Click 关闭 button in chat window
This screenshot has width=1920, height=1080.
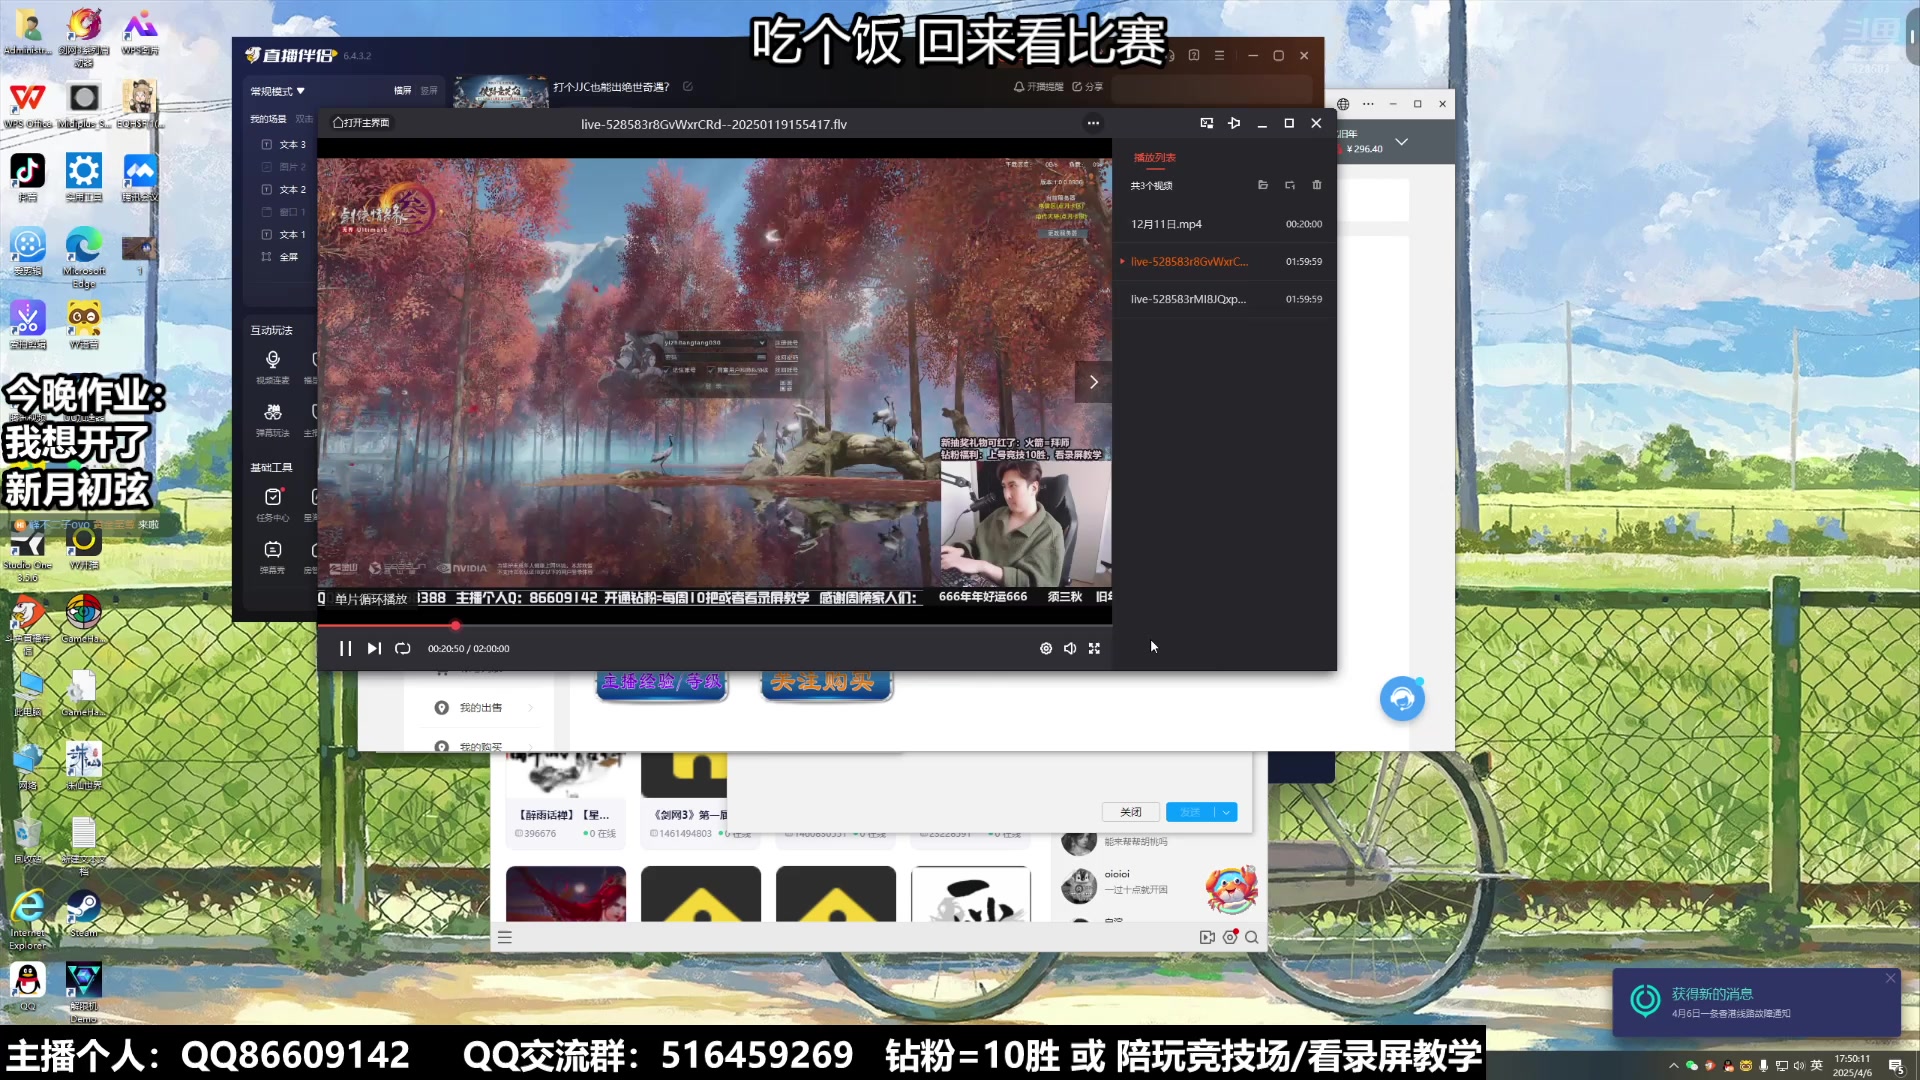[x=1131, y=812]
